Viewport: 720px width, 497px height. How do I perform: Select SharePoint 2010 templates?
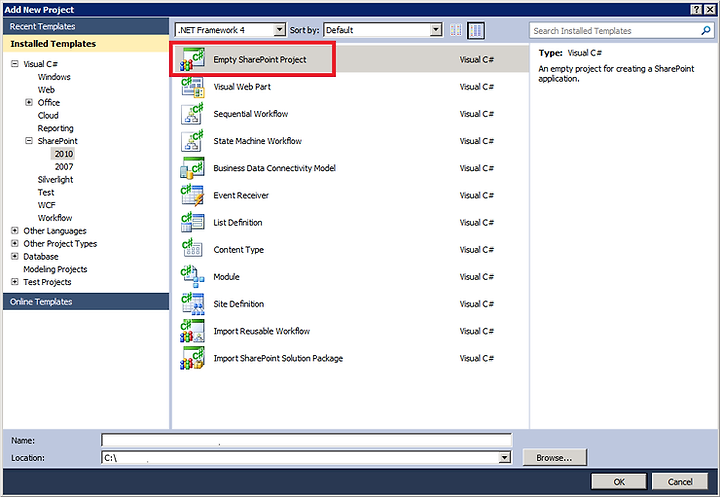64,154
